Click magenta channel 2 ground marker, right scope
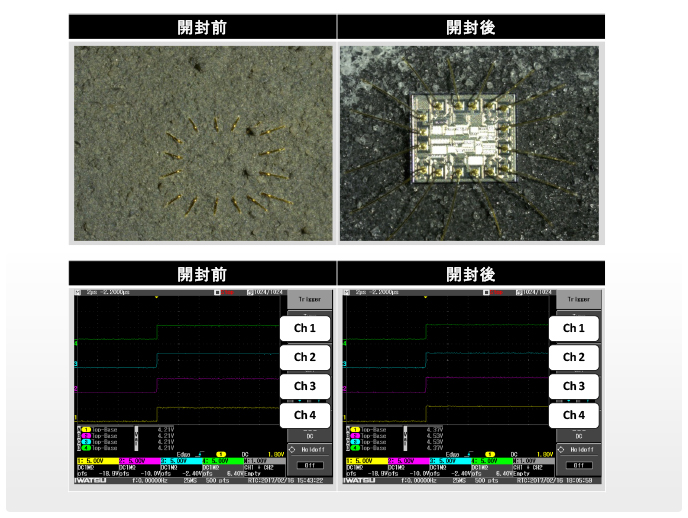The height and width of the screenshot is (518, 688). click(x=345, y=389)
